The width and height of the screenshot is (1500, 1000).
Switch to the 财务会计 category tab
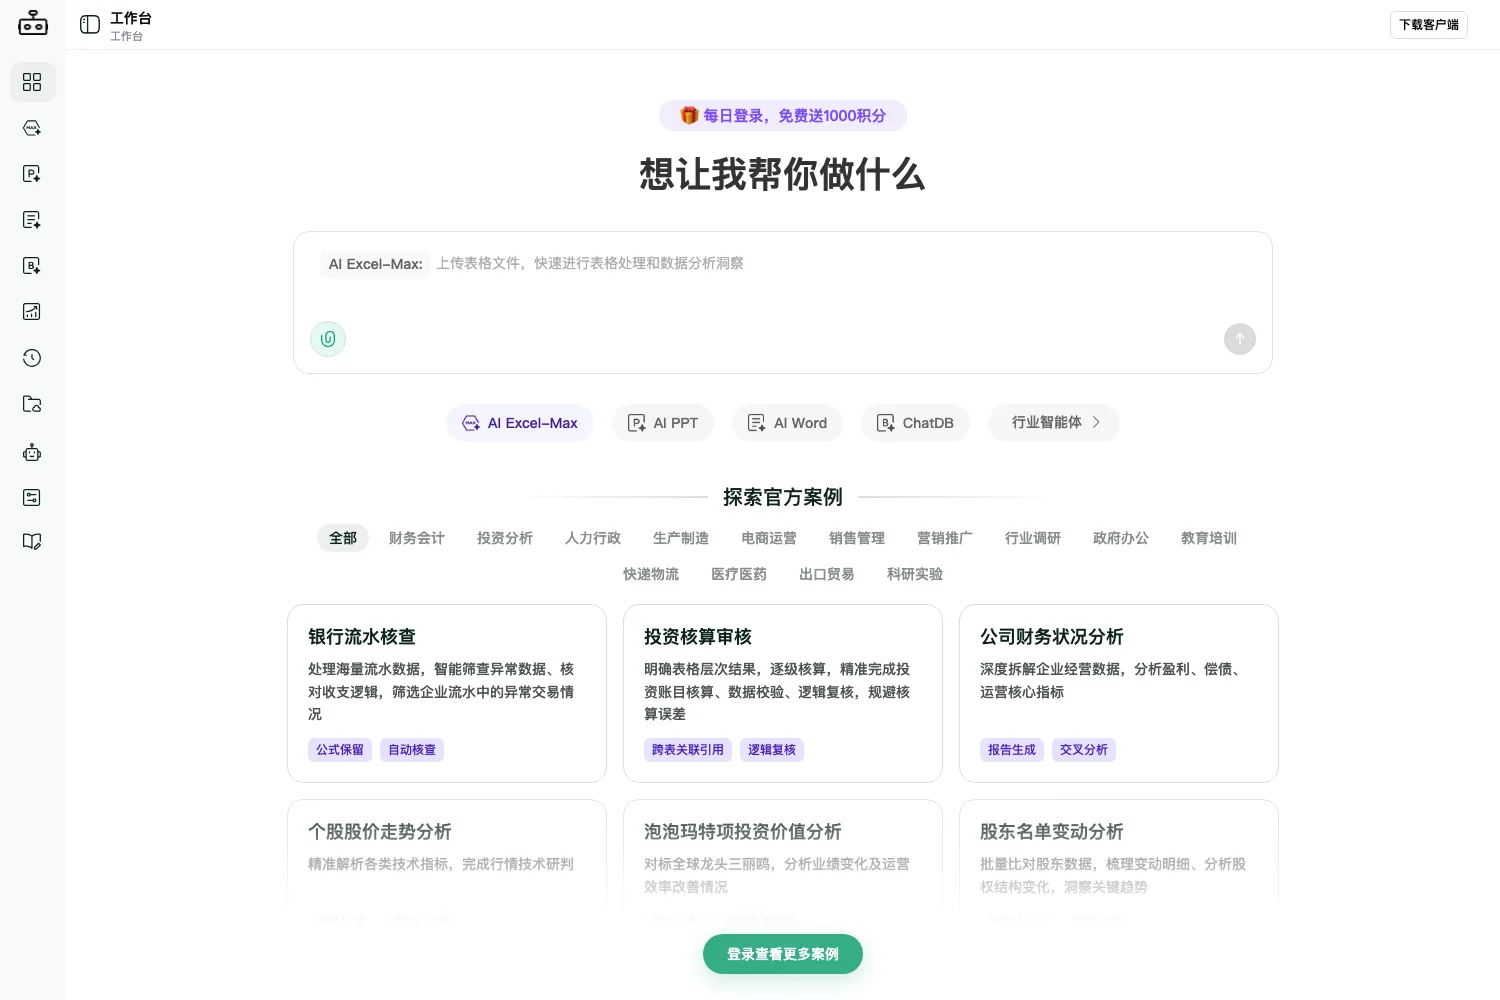417,538
